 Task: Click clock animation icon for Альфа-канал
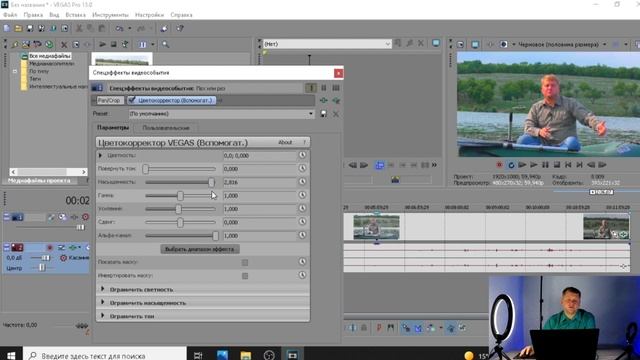coord(302,235)
